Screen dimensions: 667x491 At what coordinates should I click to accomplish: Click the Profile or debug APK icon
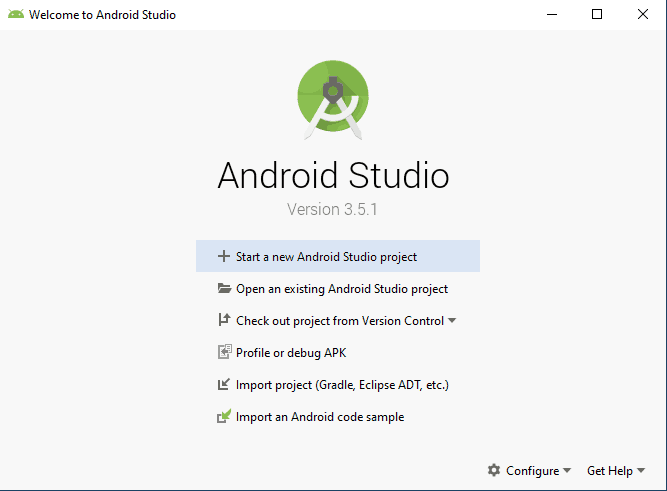(x=225, y=352)
